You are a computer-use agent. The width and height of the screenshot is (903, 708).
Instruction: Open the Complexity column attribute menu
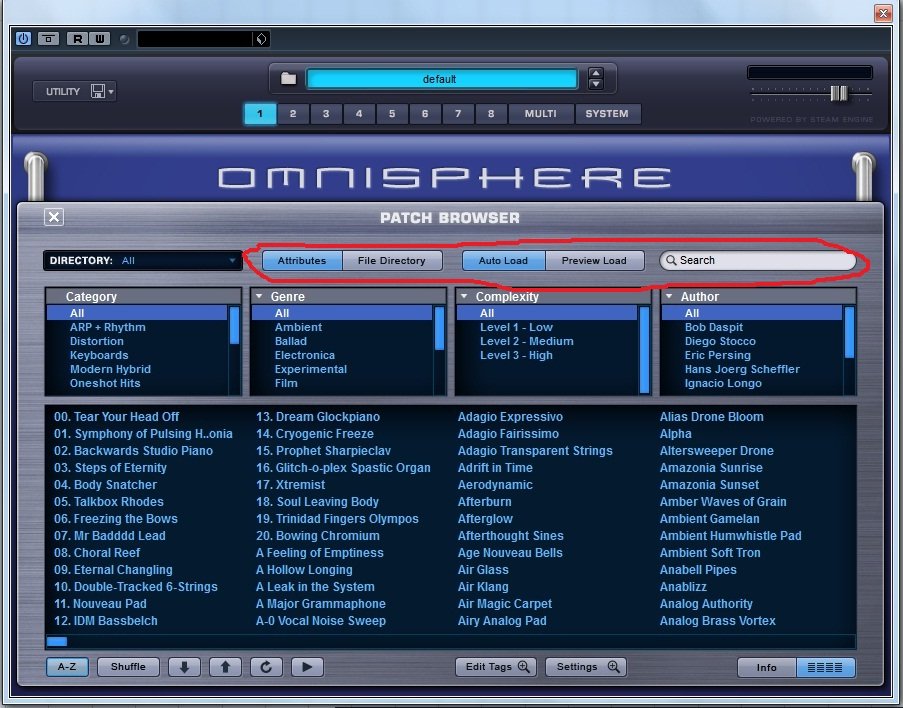tap(464, 296)
